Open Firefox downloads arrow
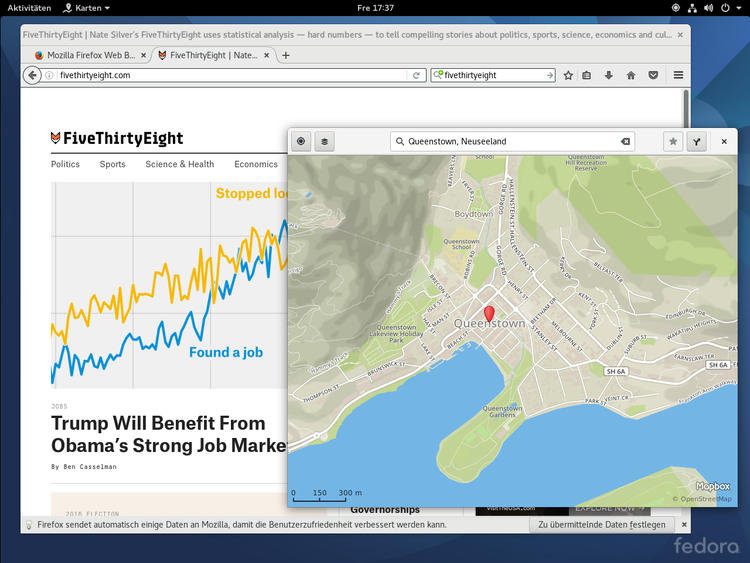The image size is (750, 563). point(608,75)
